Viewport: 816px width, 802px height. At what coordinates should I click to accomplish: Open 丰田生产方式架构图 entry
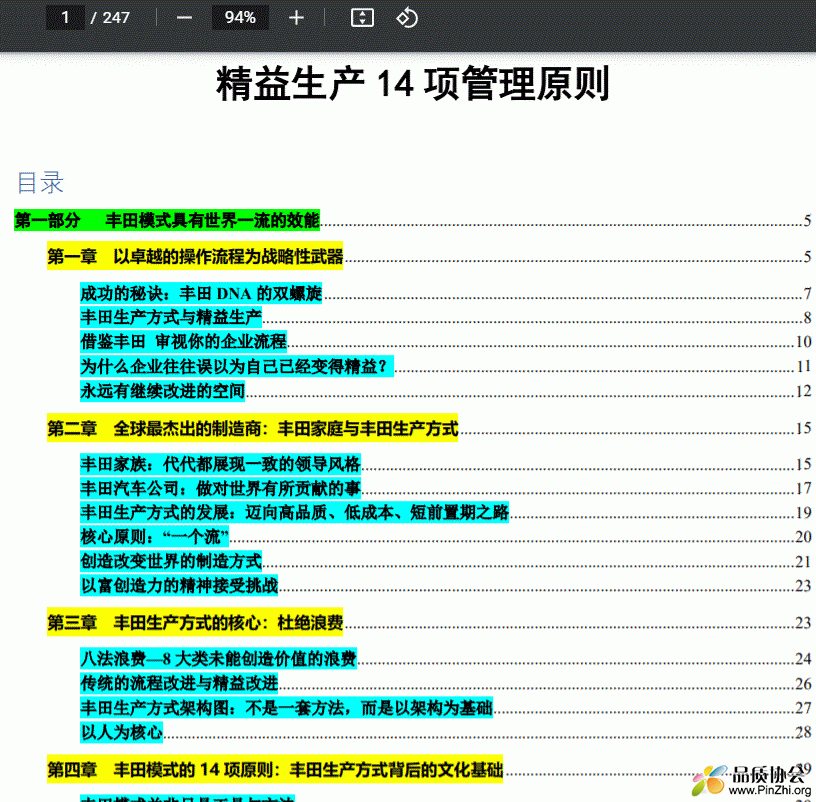(286, 707)
